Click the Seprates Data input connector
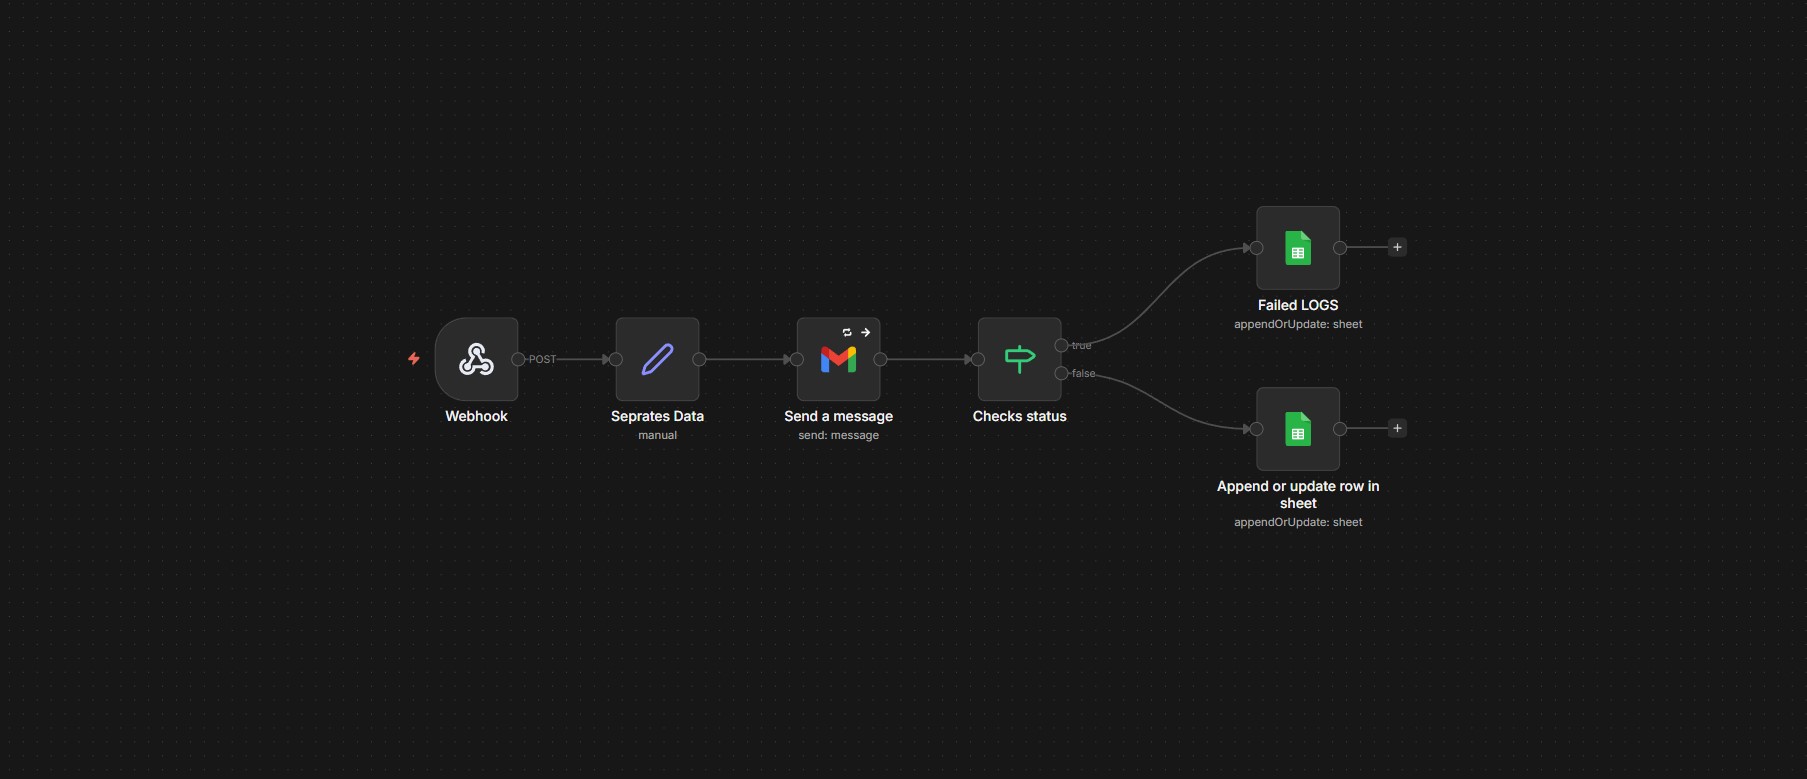This screenshot has width=1807, height=779. pyautogui.click(x=616, y=359)
